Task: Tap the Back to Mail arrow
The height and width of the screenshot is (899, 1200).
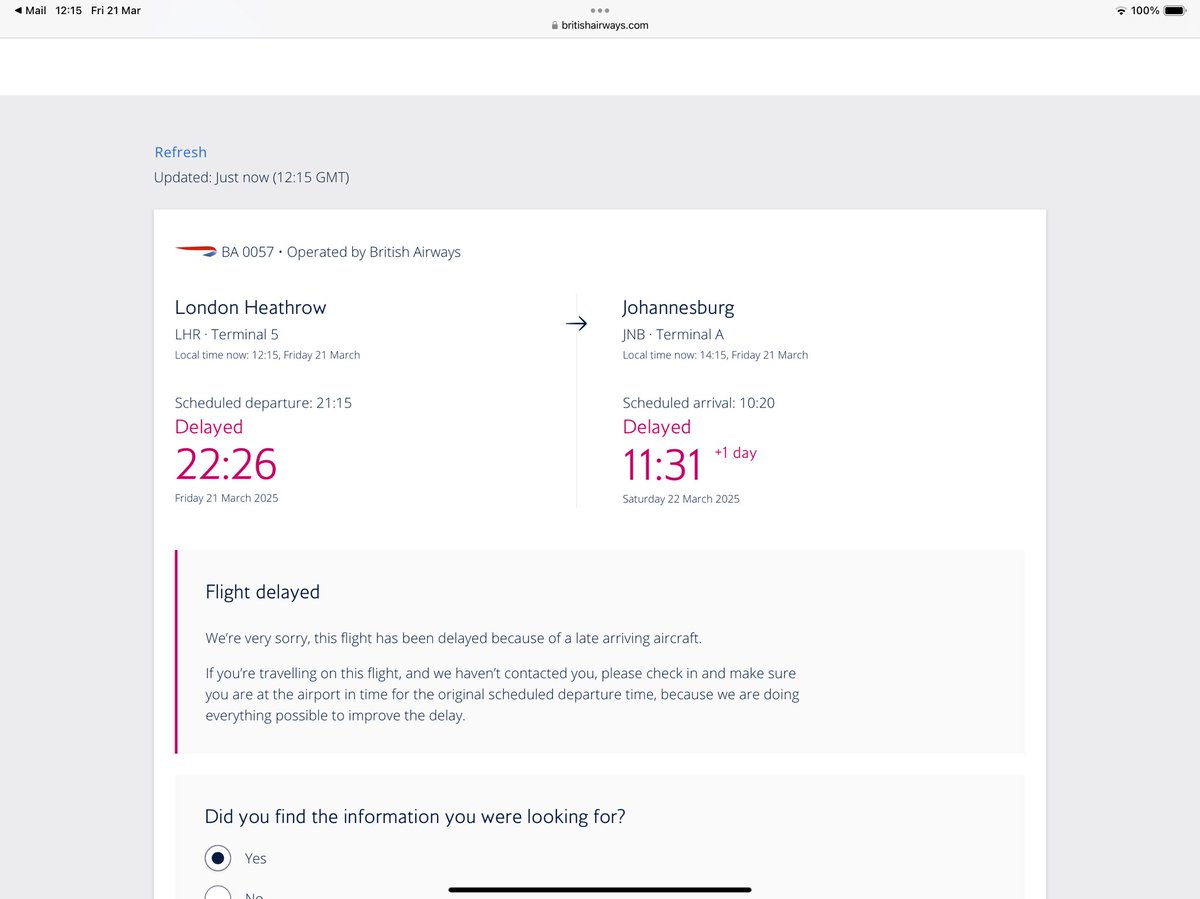Action: click(x=18, y=10)
